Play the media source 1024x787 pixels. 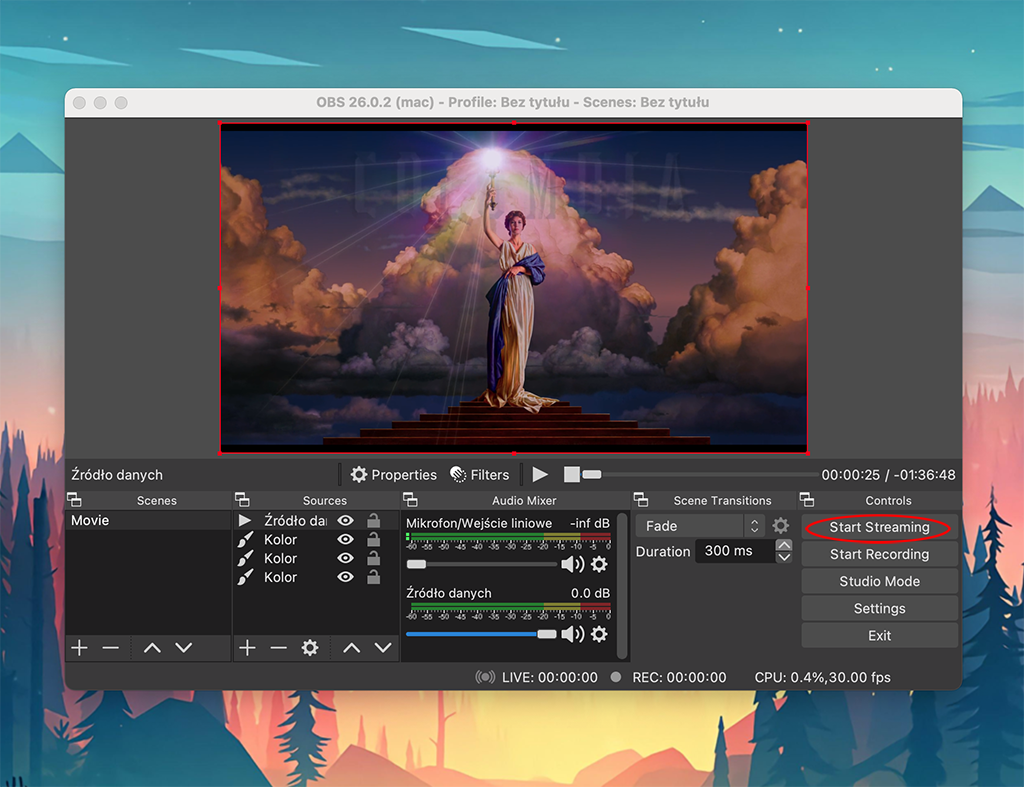point(540,474)
